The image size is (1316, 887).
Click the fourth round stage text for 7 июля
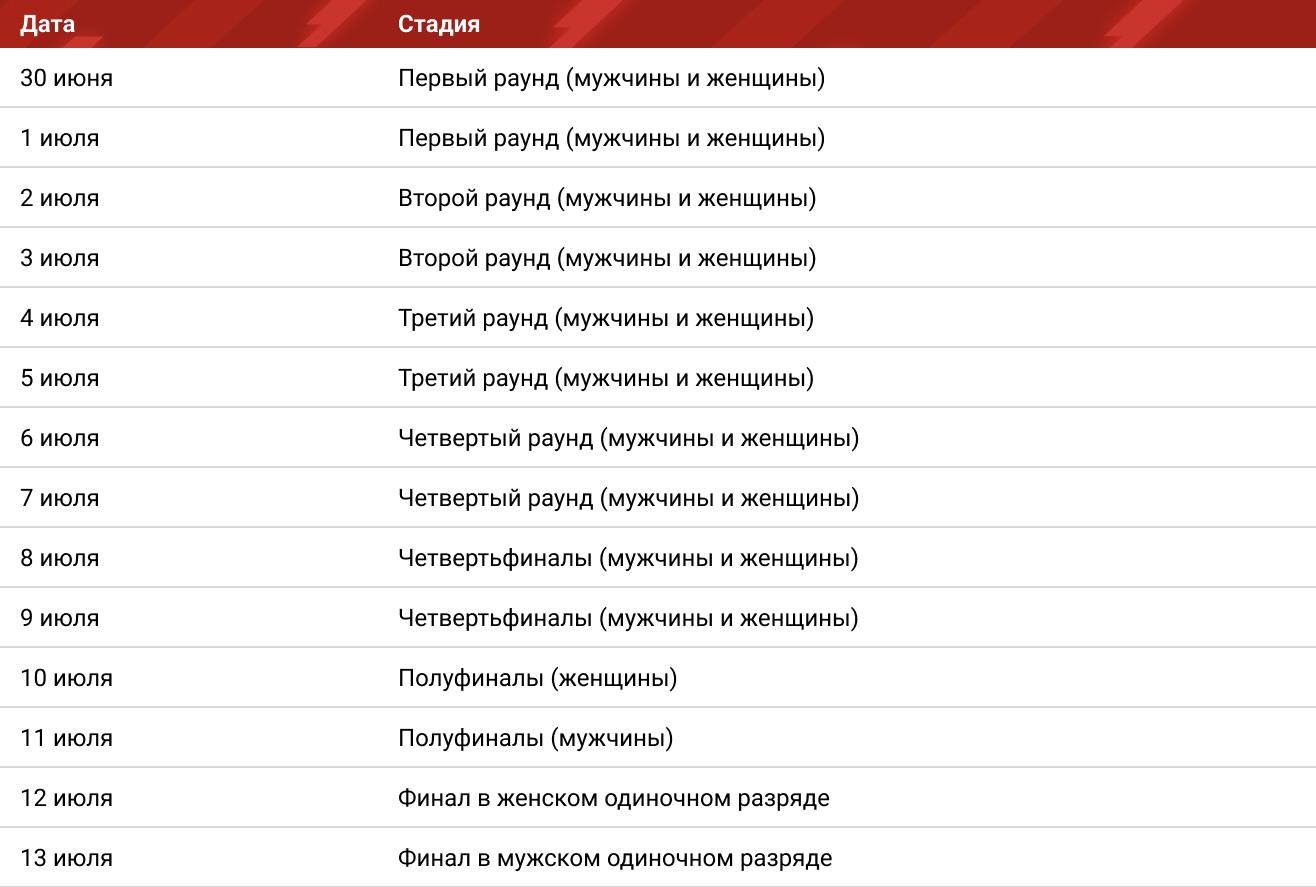pos(628,498)
